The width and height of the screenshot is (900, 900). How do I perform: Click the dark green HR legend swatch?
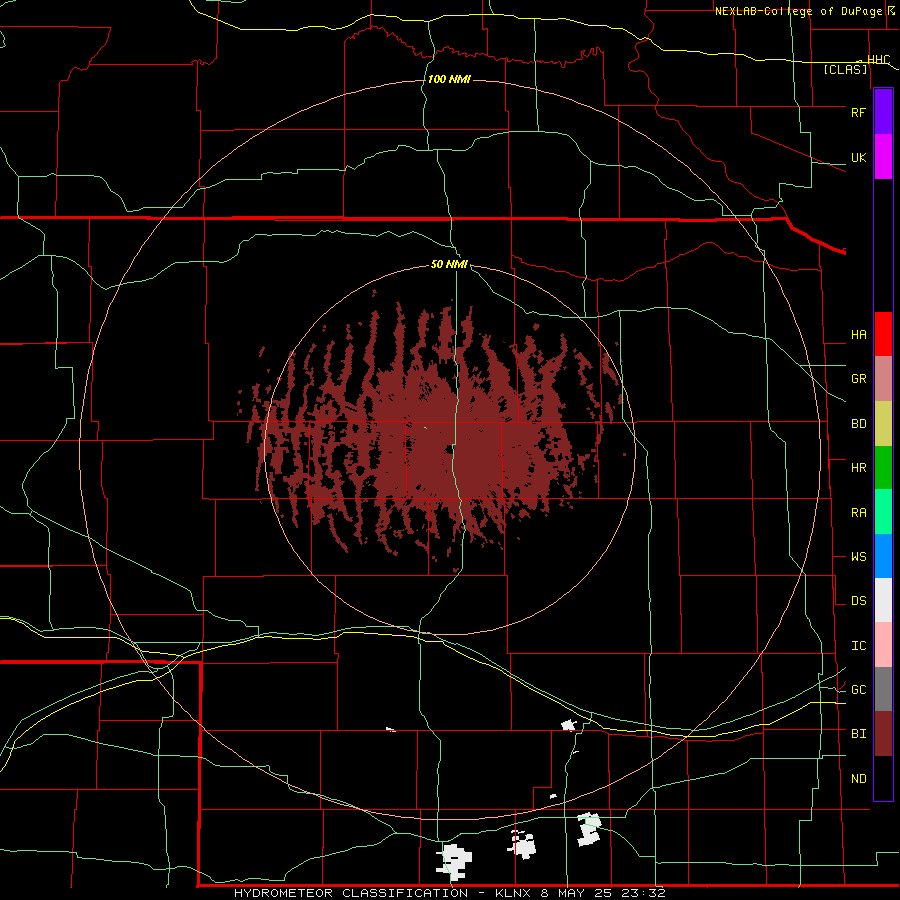click(883, 468)
